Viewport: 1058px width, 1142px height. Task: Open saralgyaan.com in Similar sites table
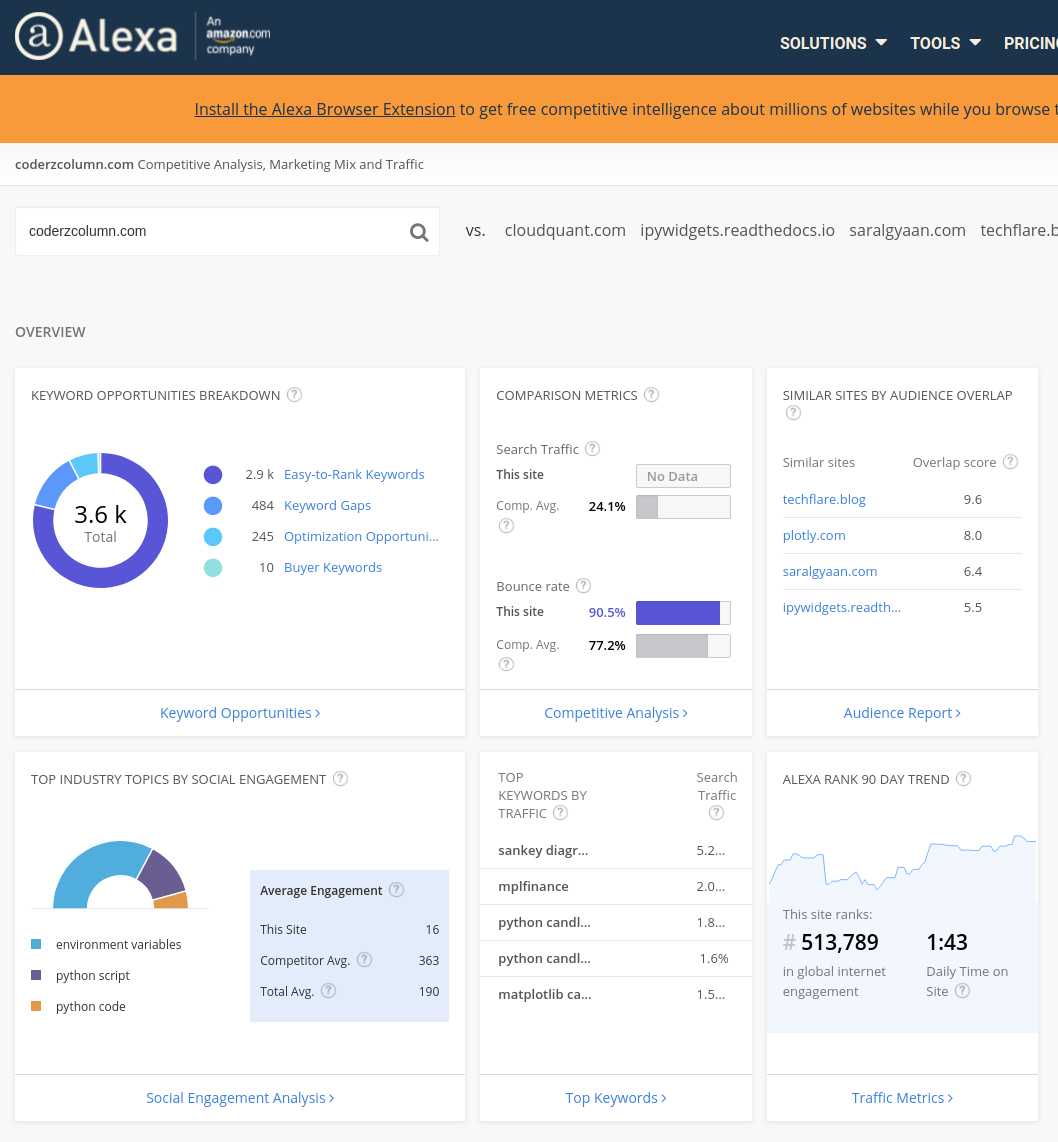pos(829,572)
